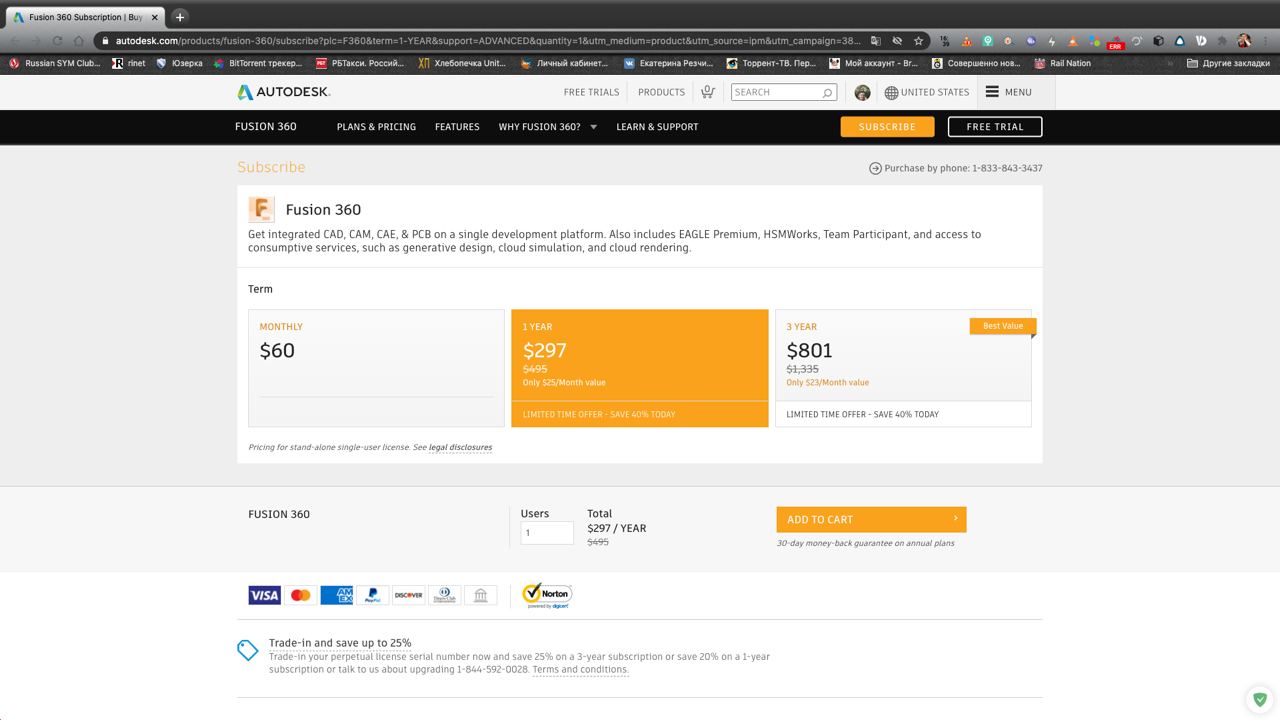The width and height of the screenshot is (1280, 720).
Task: Open the Юзерка bookmark
Action: (179, 63)
